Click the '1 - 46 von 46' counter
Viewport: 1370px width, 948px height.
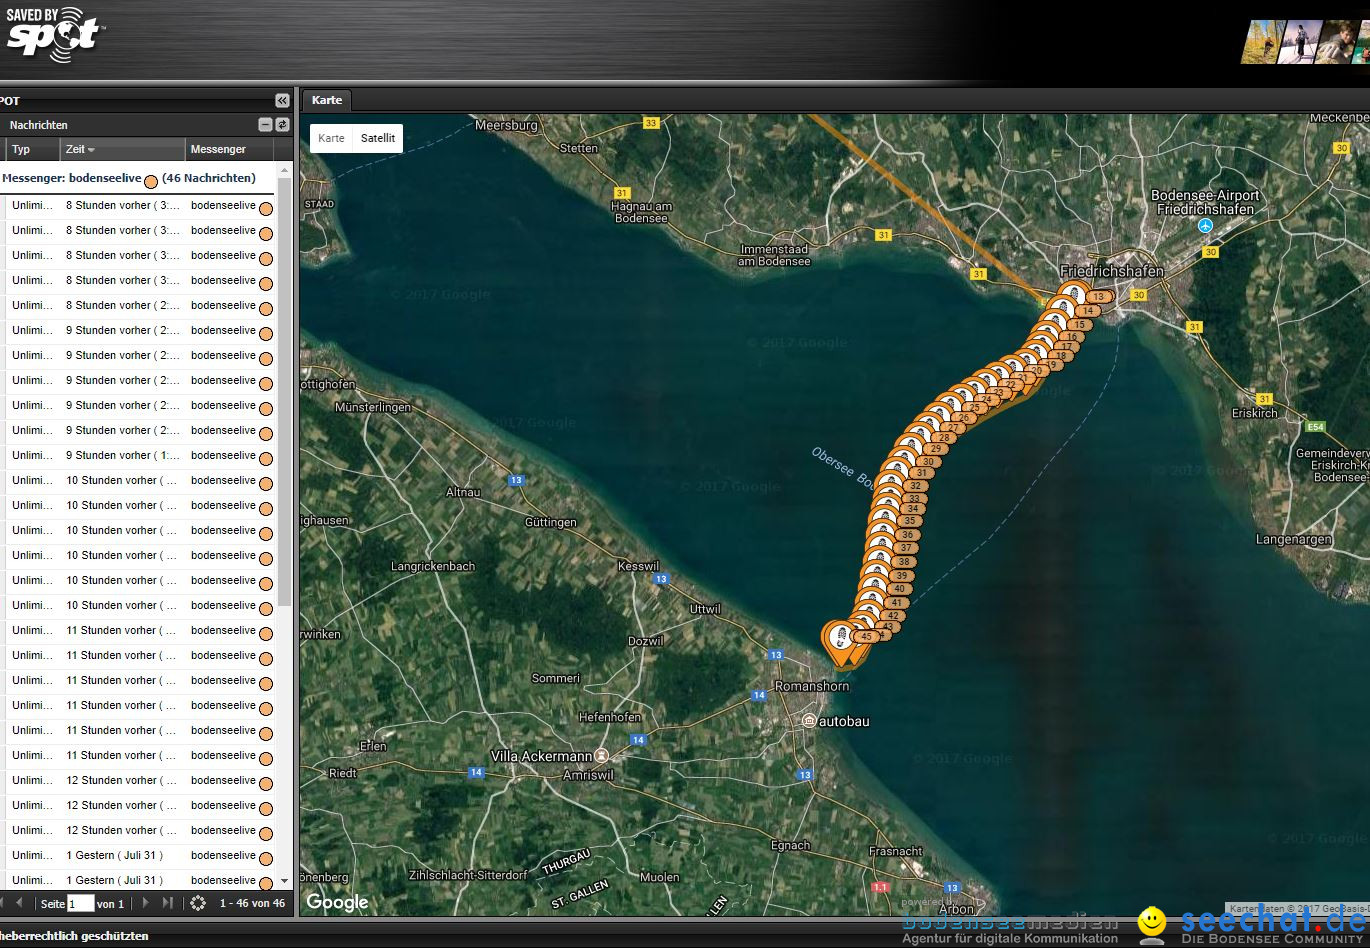point(252,903)
